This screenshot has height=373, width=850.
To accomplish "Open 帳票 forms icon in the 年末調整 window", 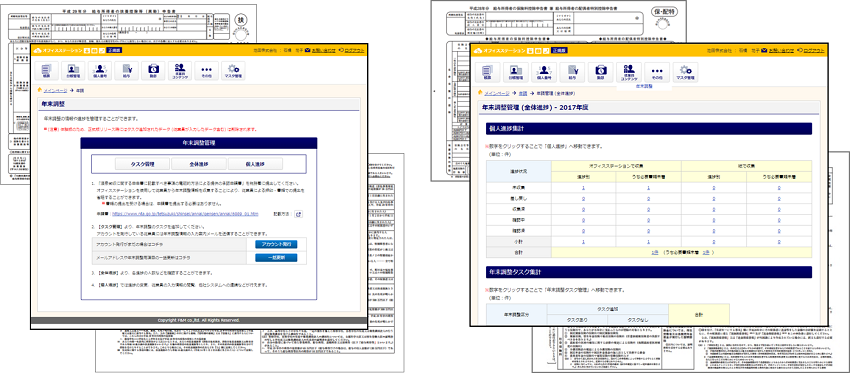I will tap(46, 71).
